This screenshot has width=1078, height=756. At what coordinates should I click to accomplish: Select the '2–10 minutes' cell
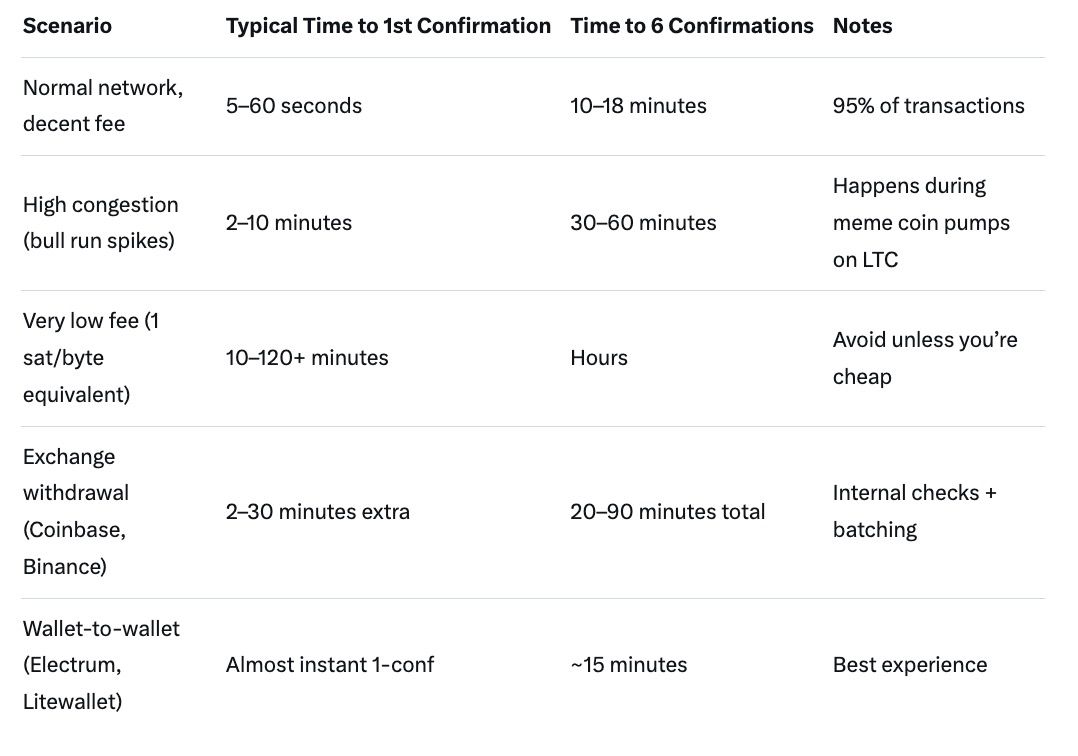[289, 223]
